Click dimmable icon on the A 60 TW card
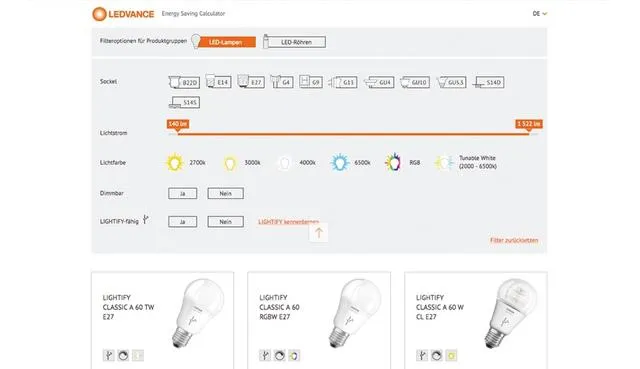This screenshot has height=369, width=640. click(123, 356)
